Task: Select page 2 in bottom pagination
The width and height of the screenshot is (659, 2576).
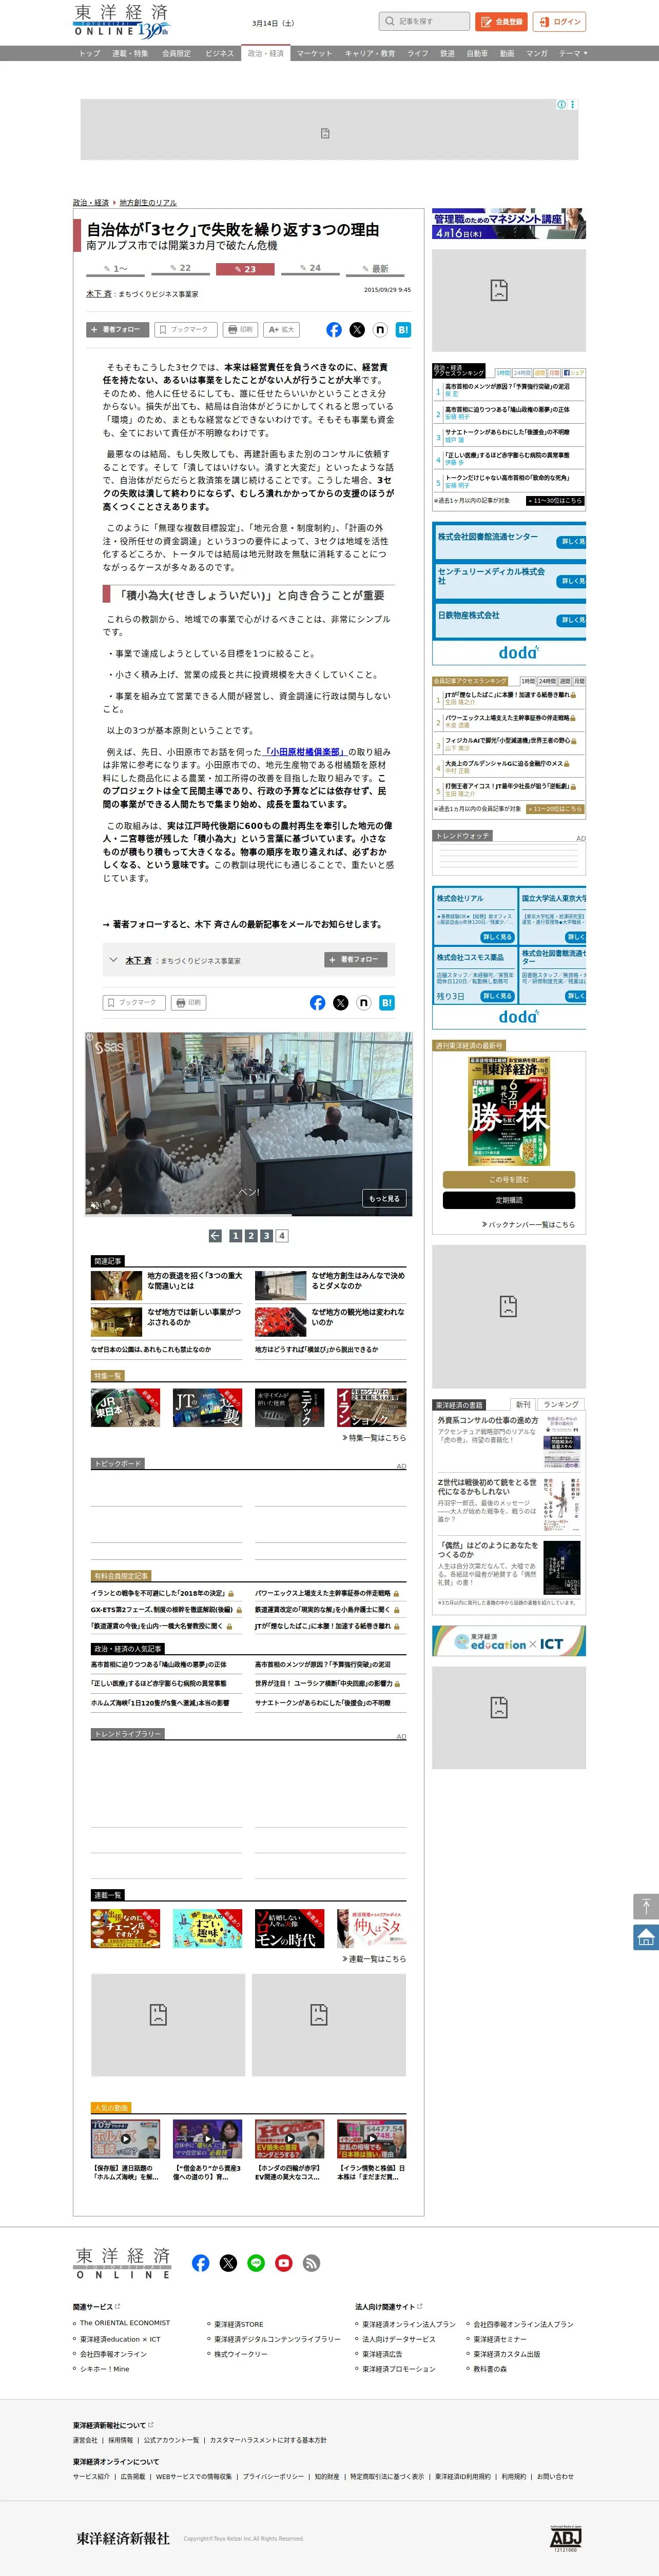Action: pyautogui.click(x=251, y=1236)
